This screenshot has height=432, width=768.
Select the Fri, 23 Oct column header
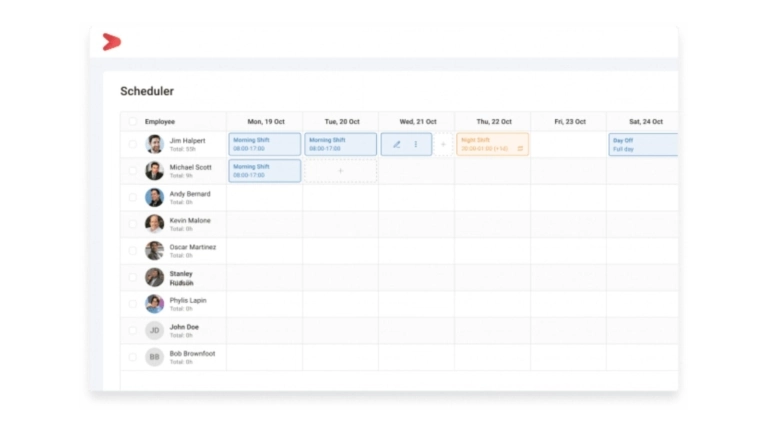(x=568, y=122)
